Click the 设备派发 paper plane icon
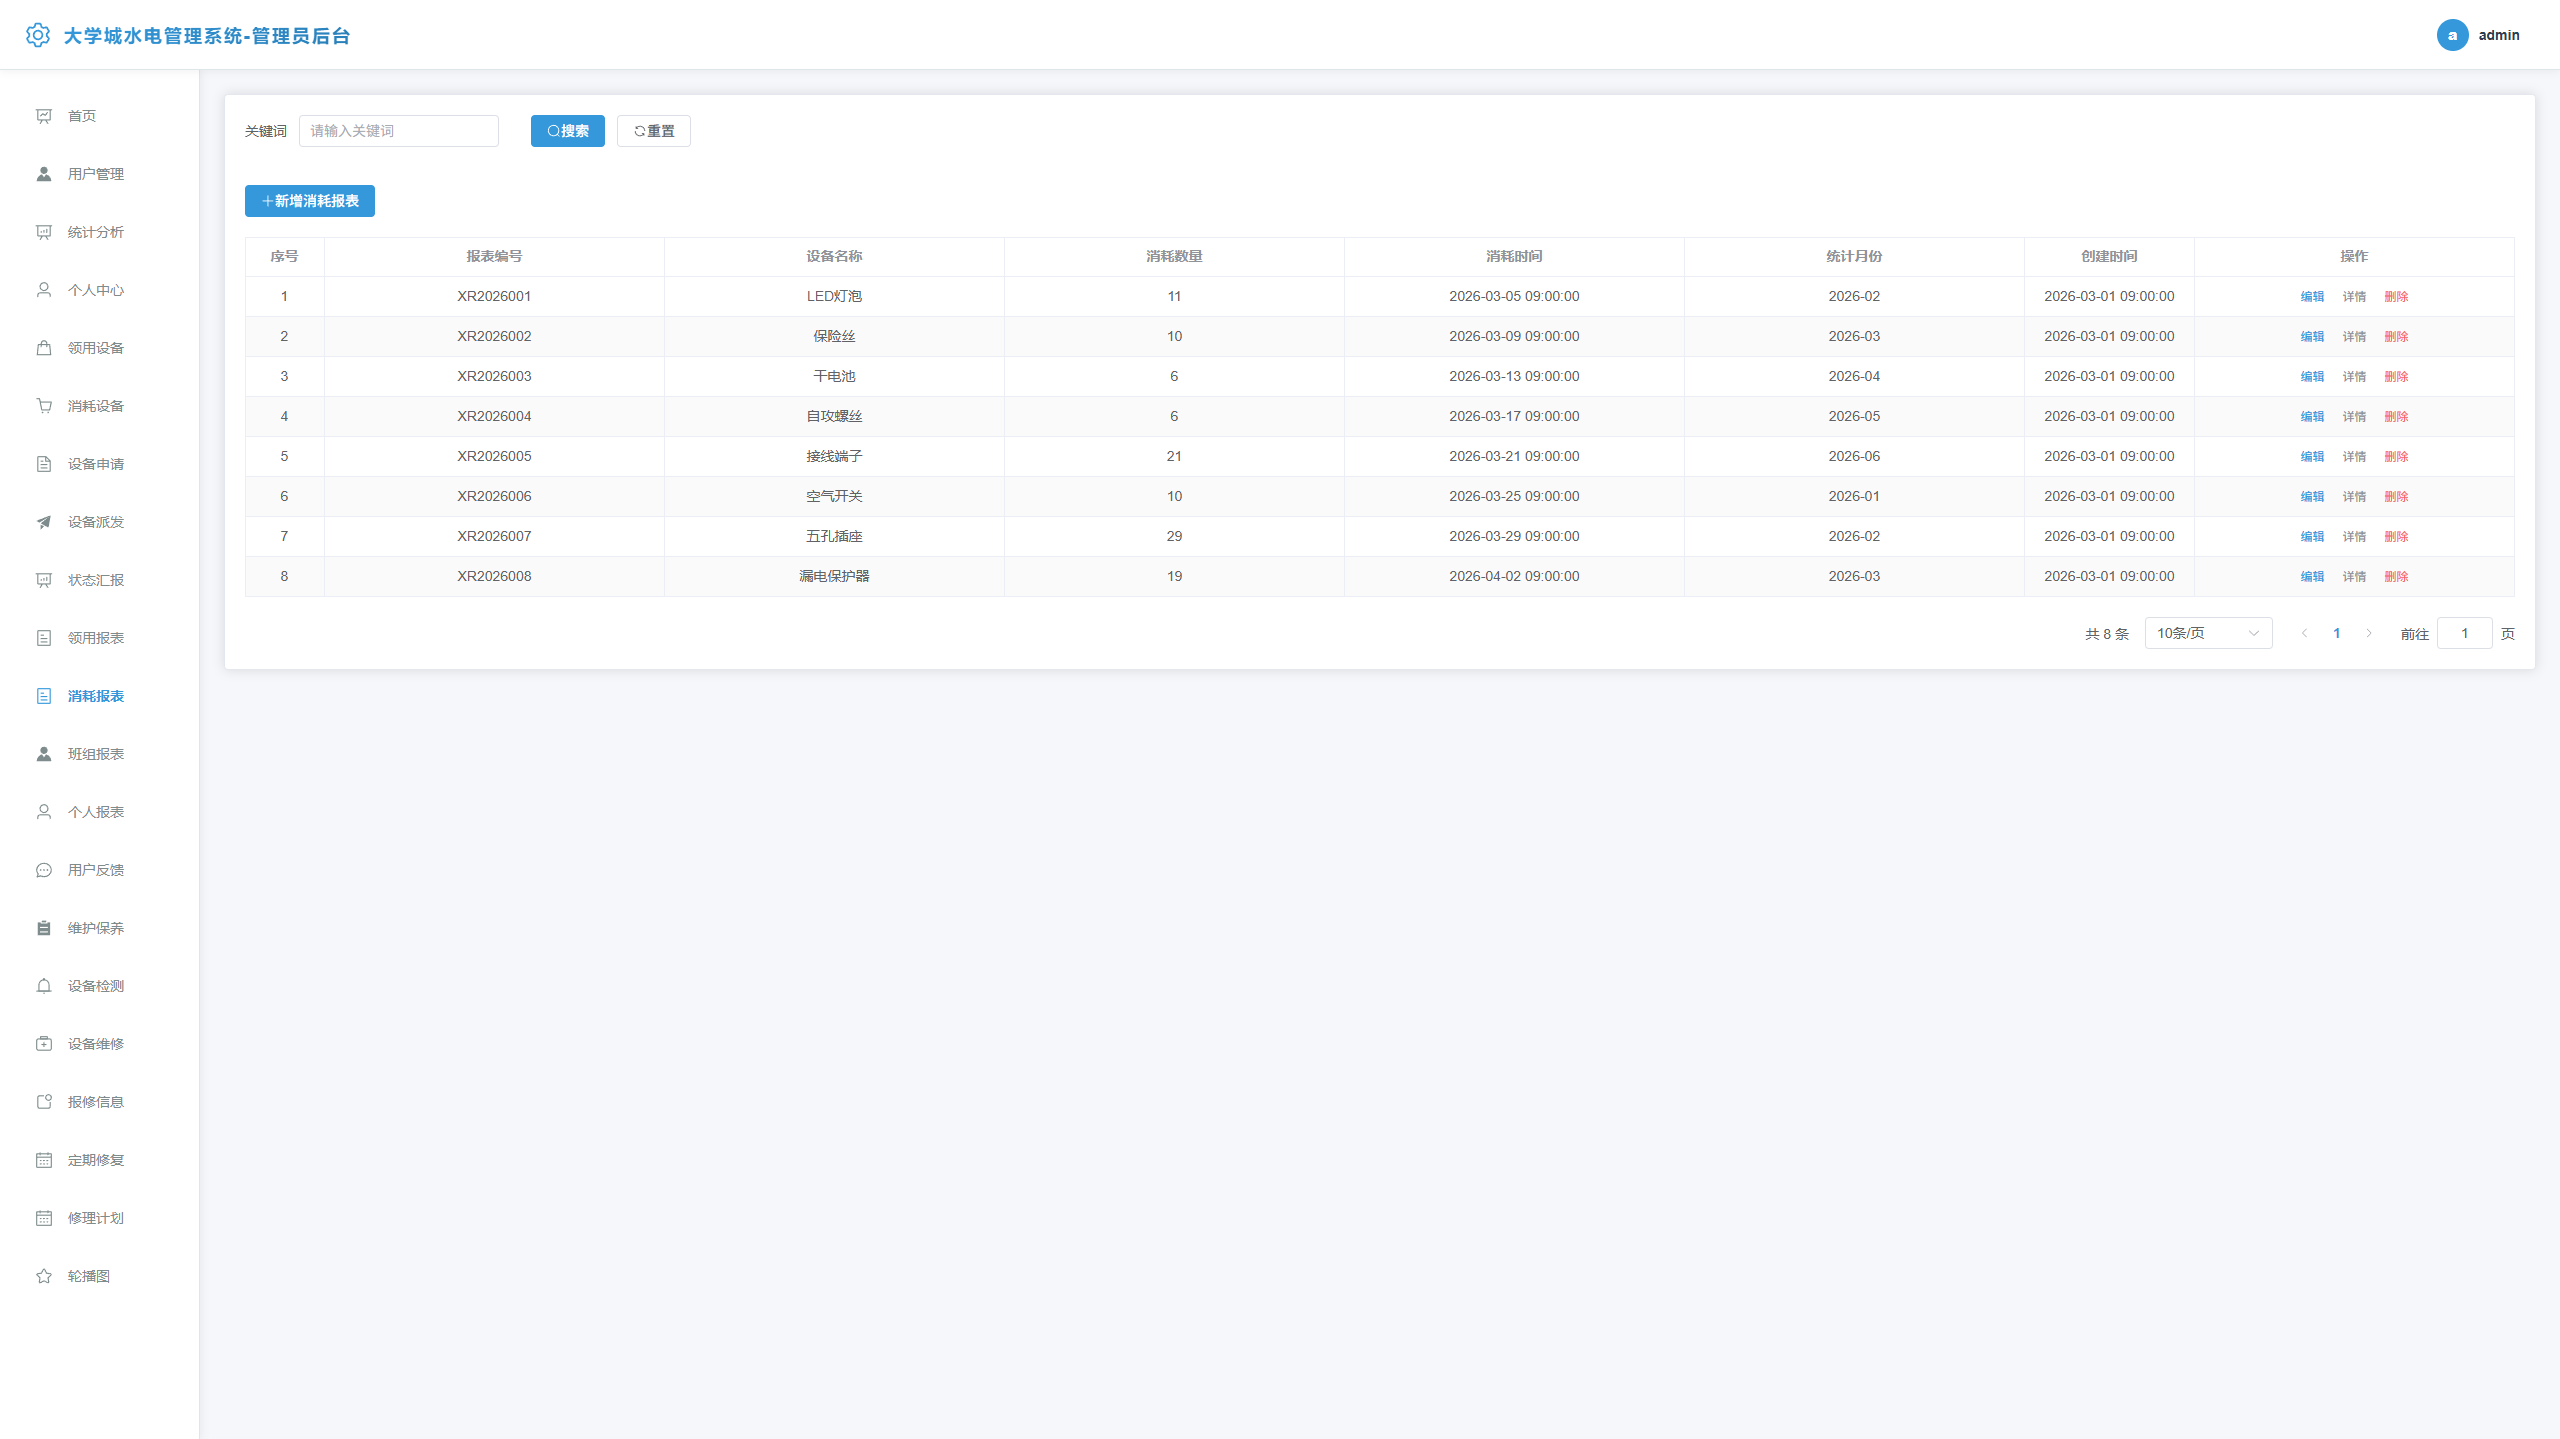2560x1439 pixels. [x=44, y=522]
